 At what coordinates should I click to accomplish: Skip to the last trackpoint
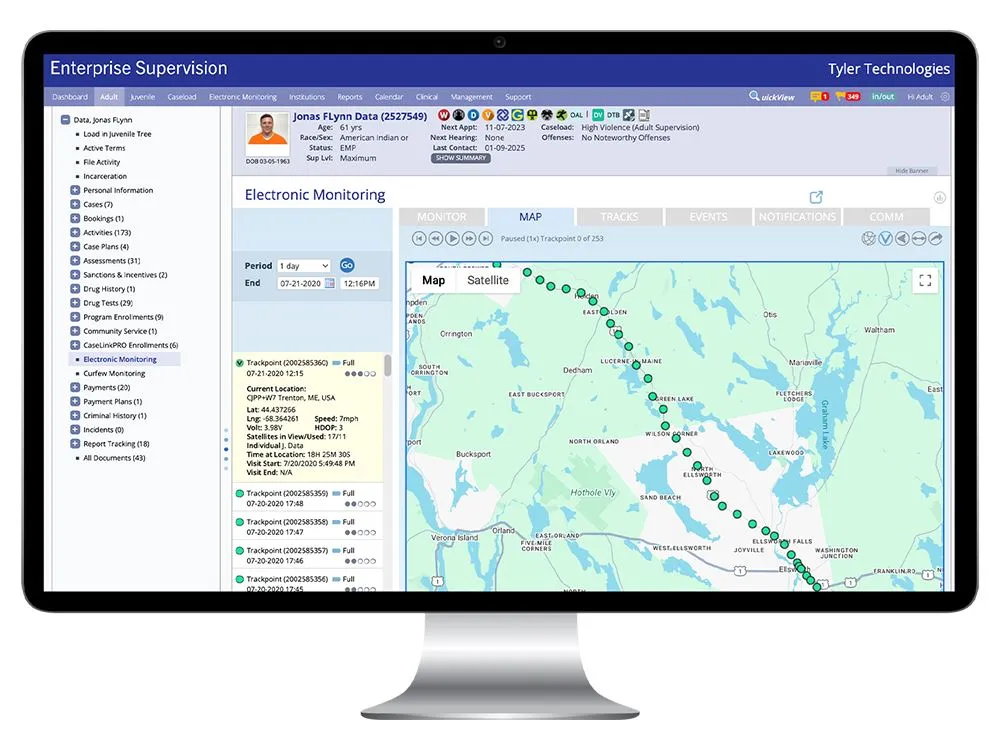click(x=487, y=238)
